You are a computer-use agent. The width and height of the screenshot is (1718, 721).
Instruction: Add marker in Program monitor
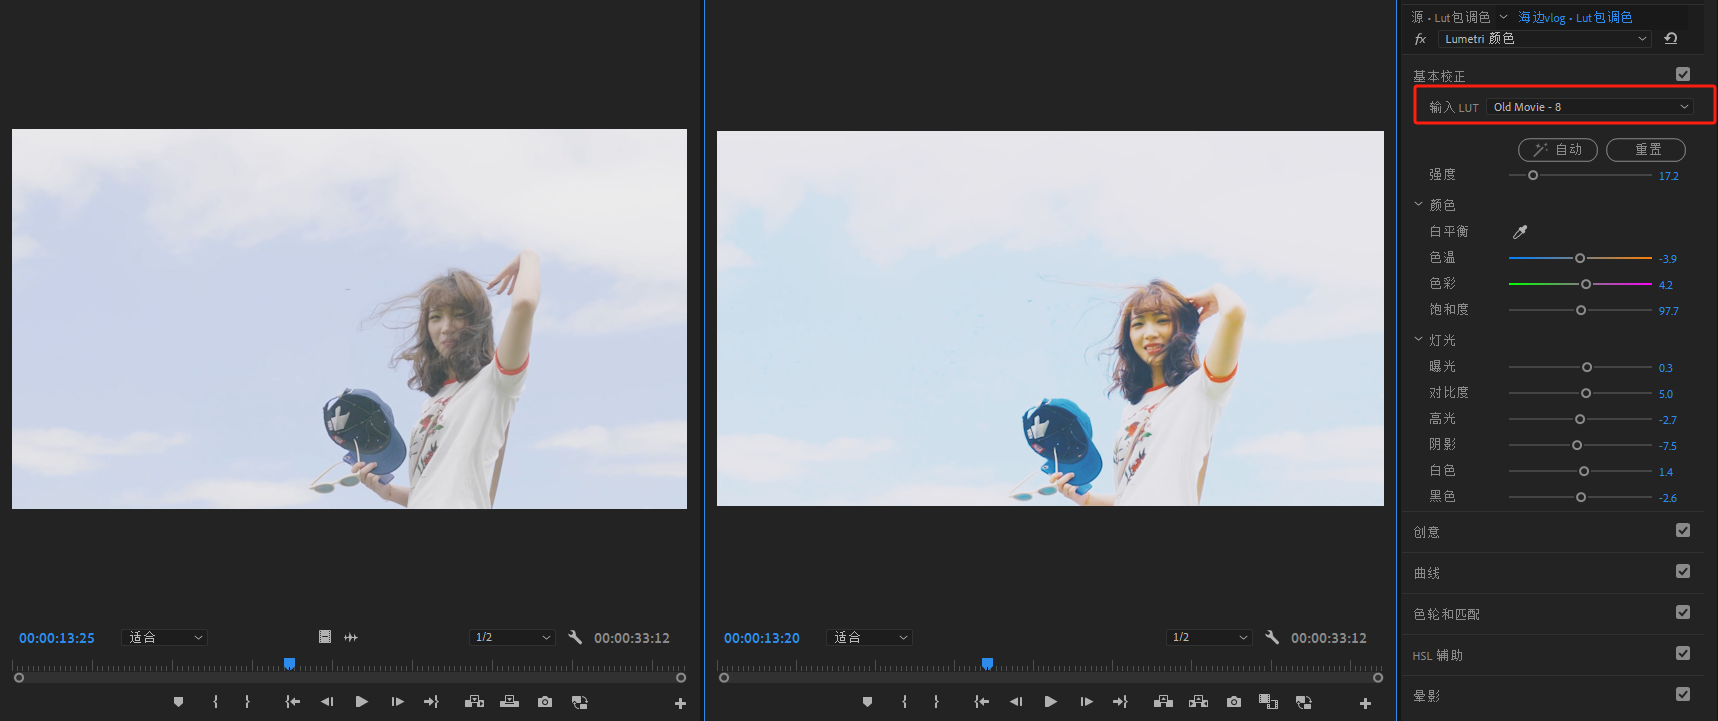click(x=867, y=702)
